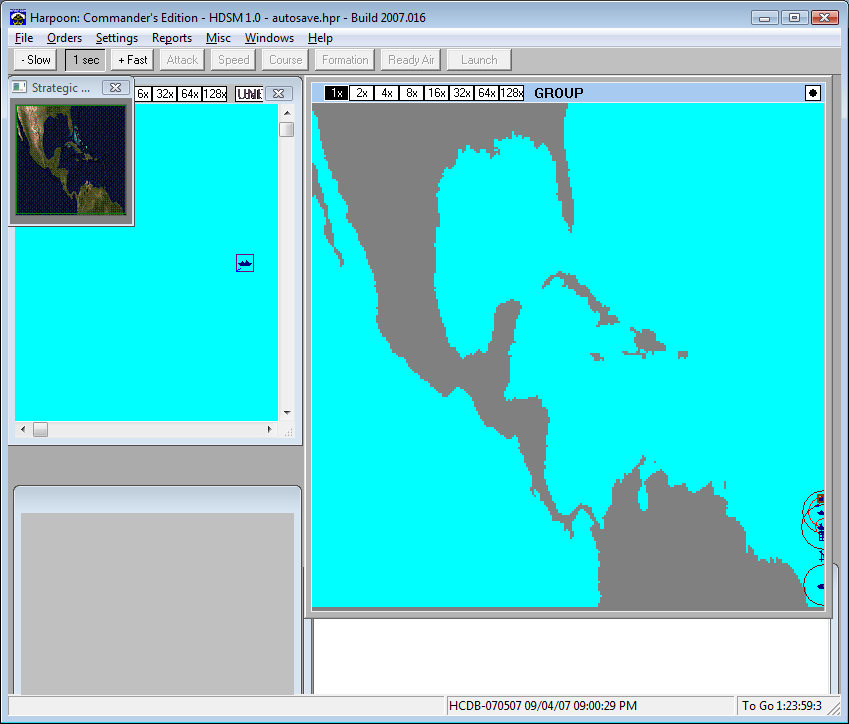This screenshot has height=724, width=849.
Task: Click the HCDB-070507 date time status entry
Action: pos(543,706)
